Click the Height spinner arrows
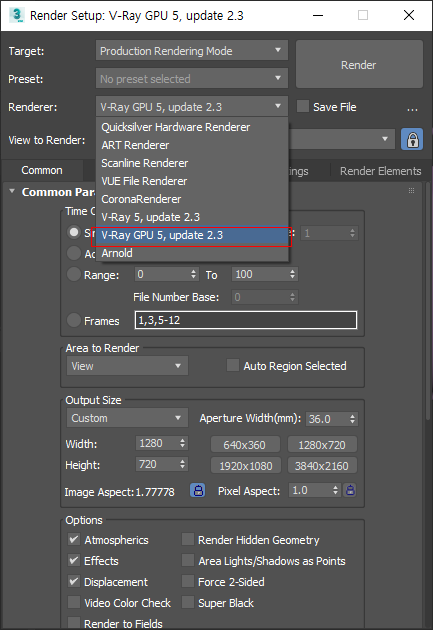433x630 pixels. click(183, 464)
